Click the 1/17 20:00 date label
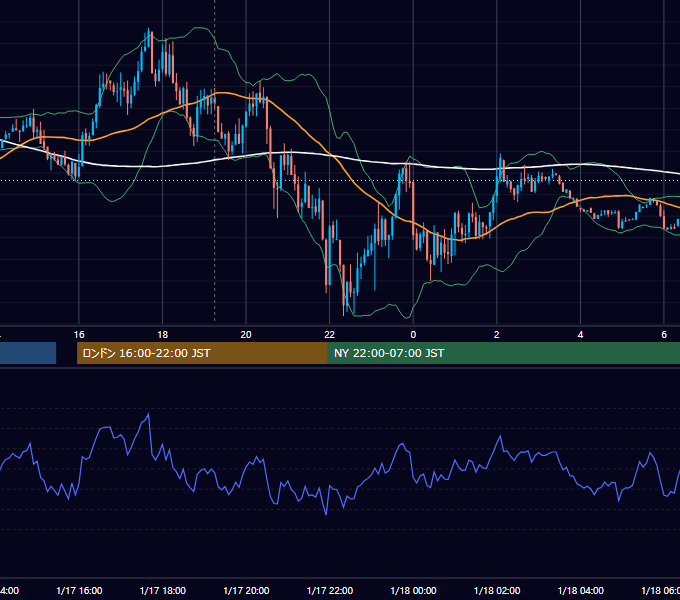 pyautogui.click(x=246, y=590)
